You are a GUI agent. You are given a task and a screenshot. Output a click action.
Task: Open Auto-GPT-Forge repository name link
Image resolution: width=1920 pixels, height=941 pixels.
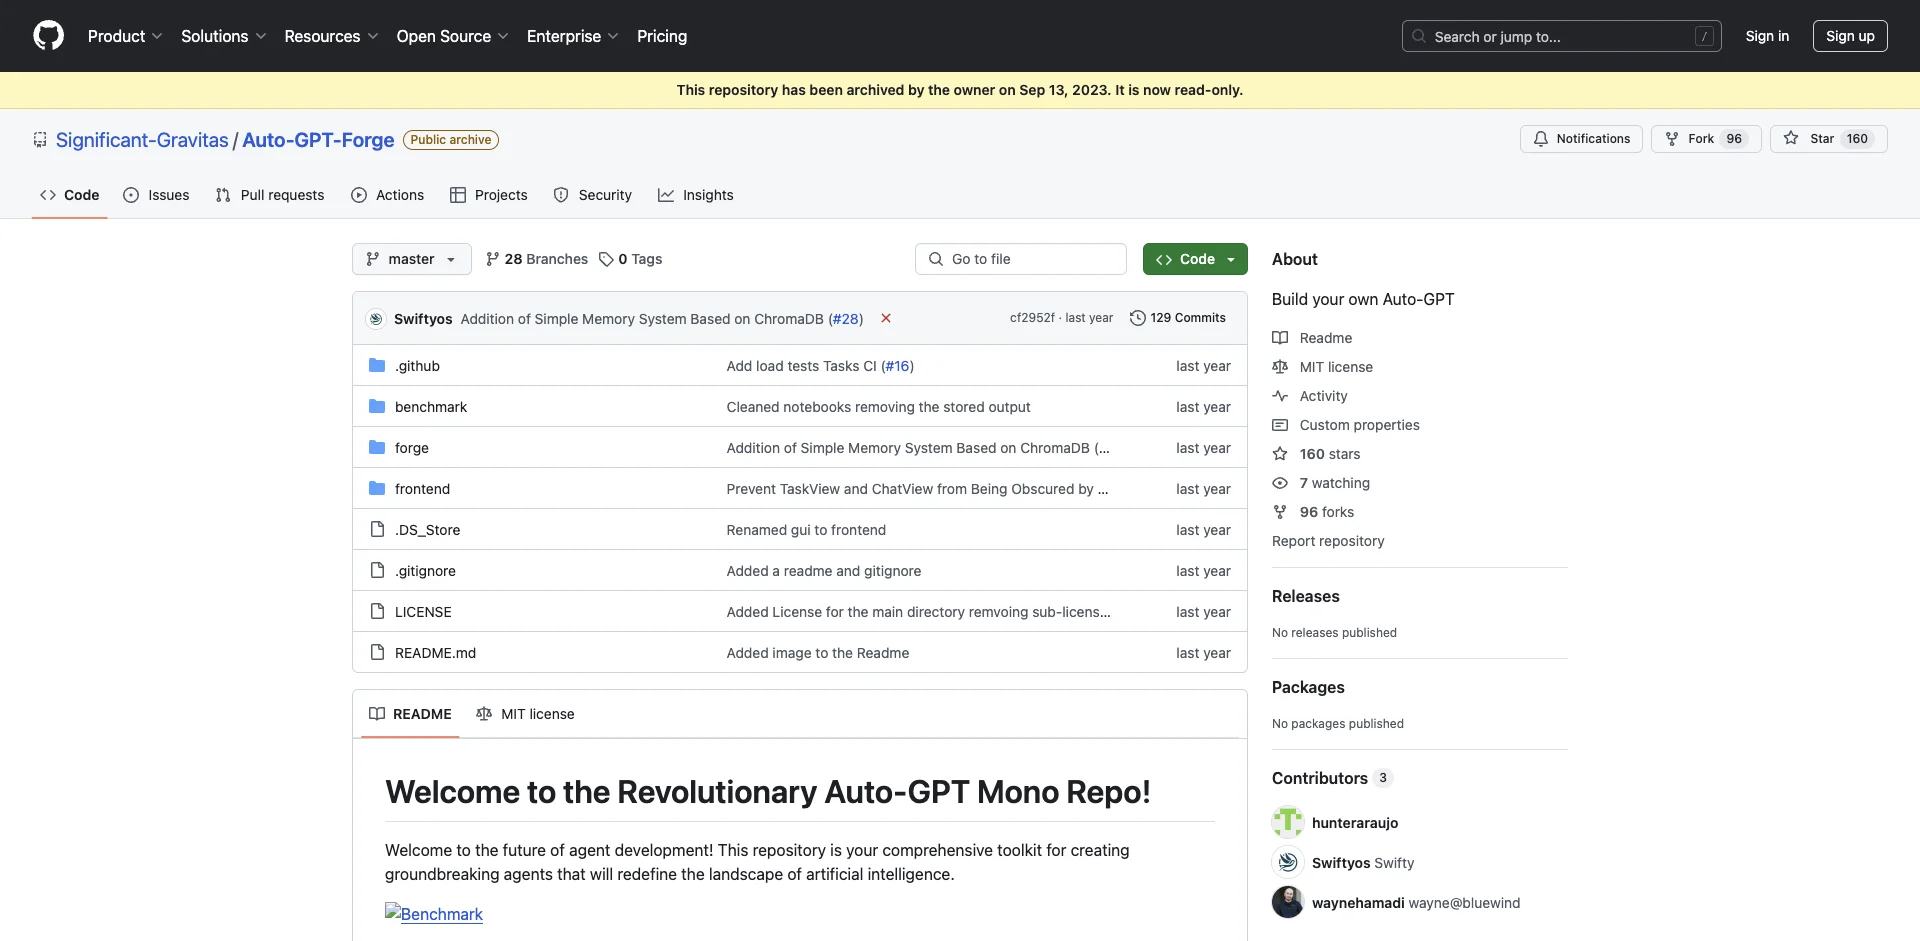[318, 140]
